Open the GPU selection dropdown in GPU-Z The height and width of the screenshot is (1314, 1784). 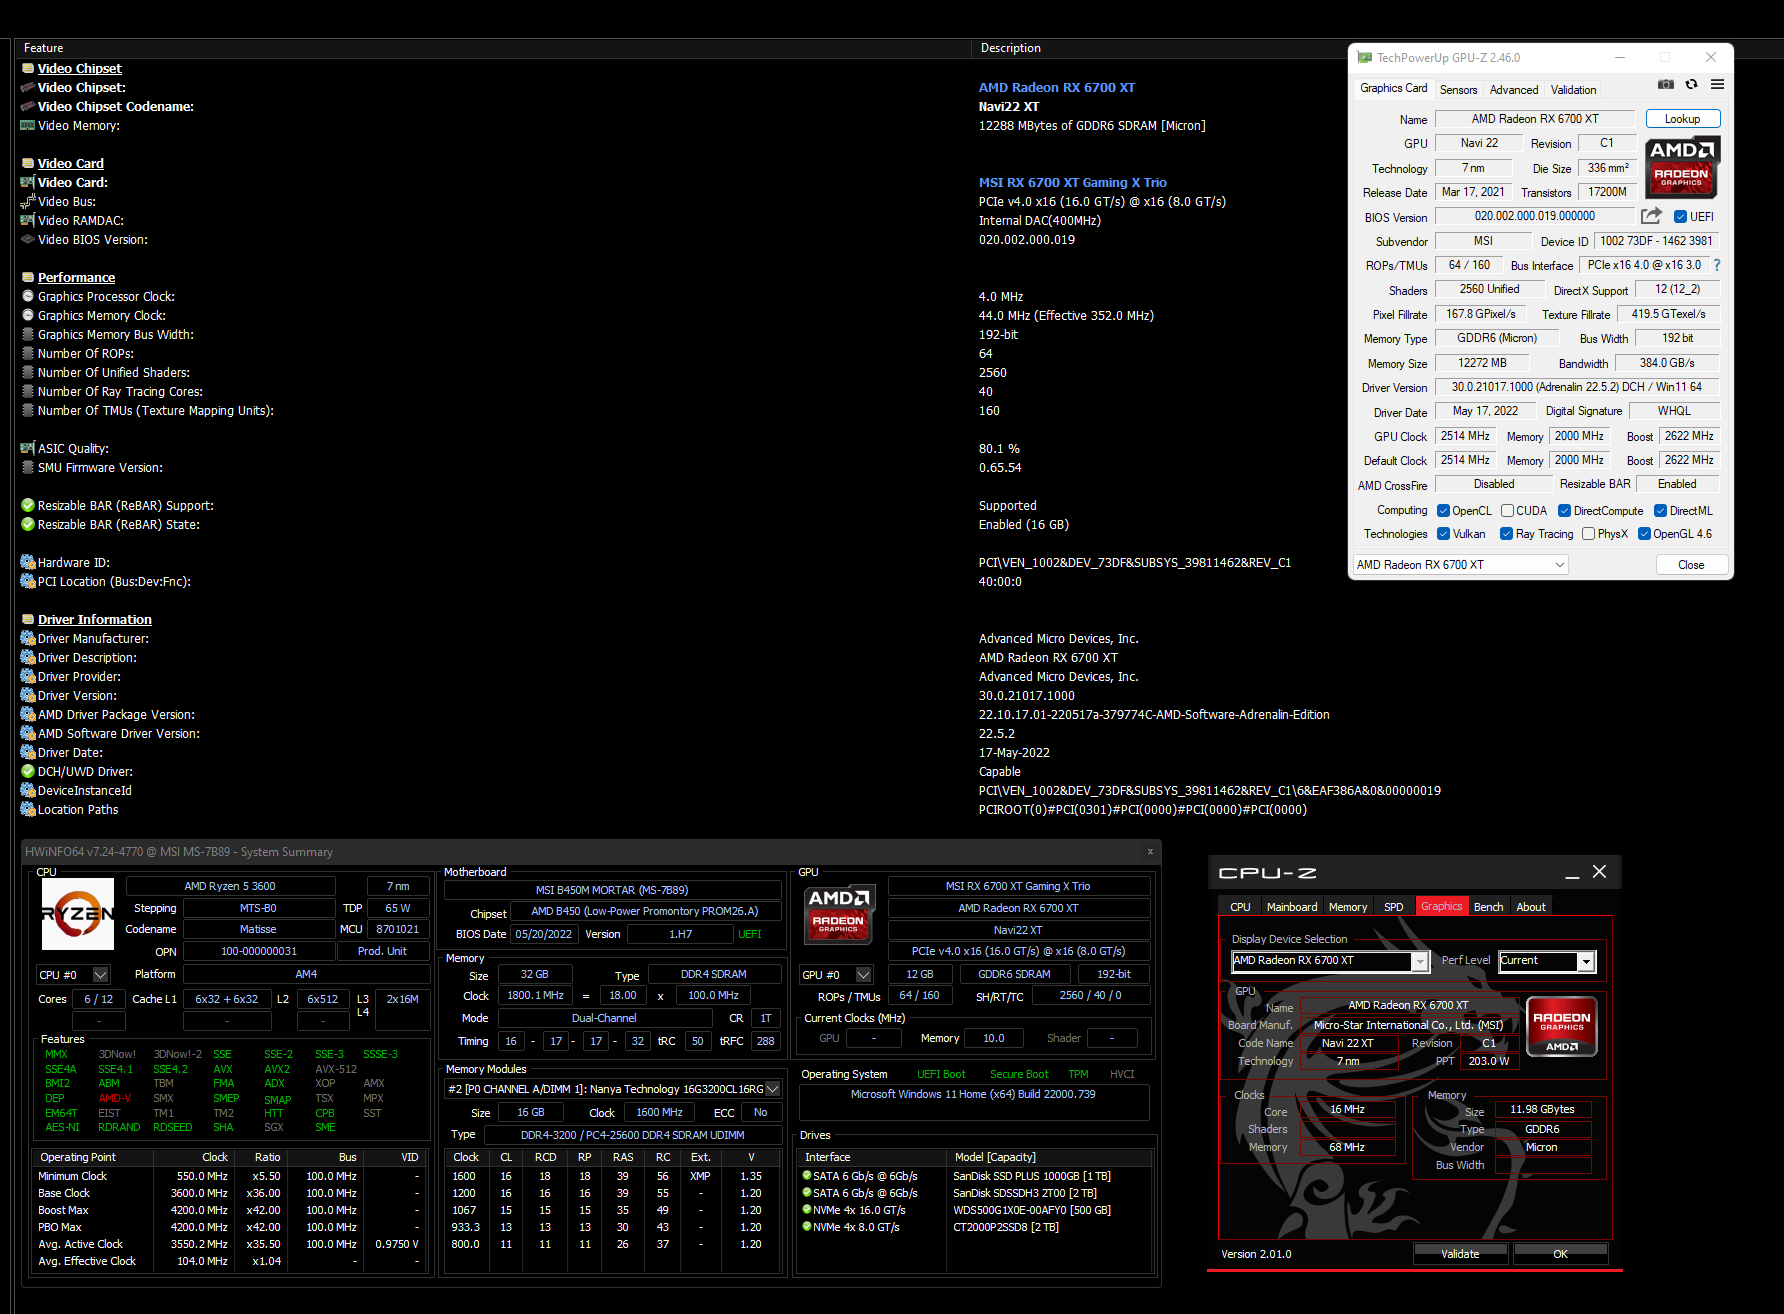[x=1460, y=565]
